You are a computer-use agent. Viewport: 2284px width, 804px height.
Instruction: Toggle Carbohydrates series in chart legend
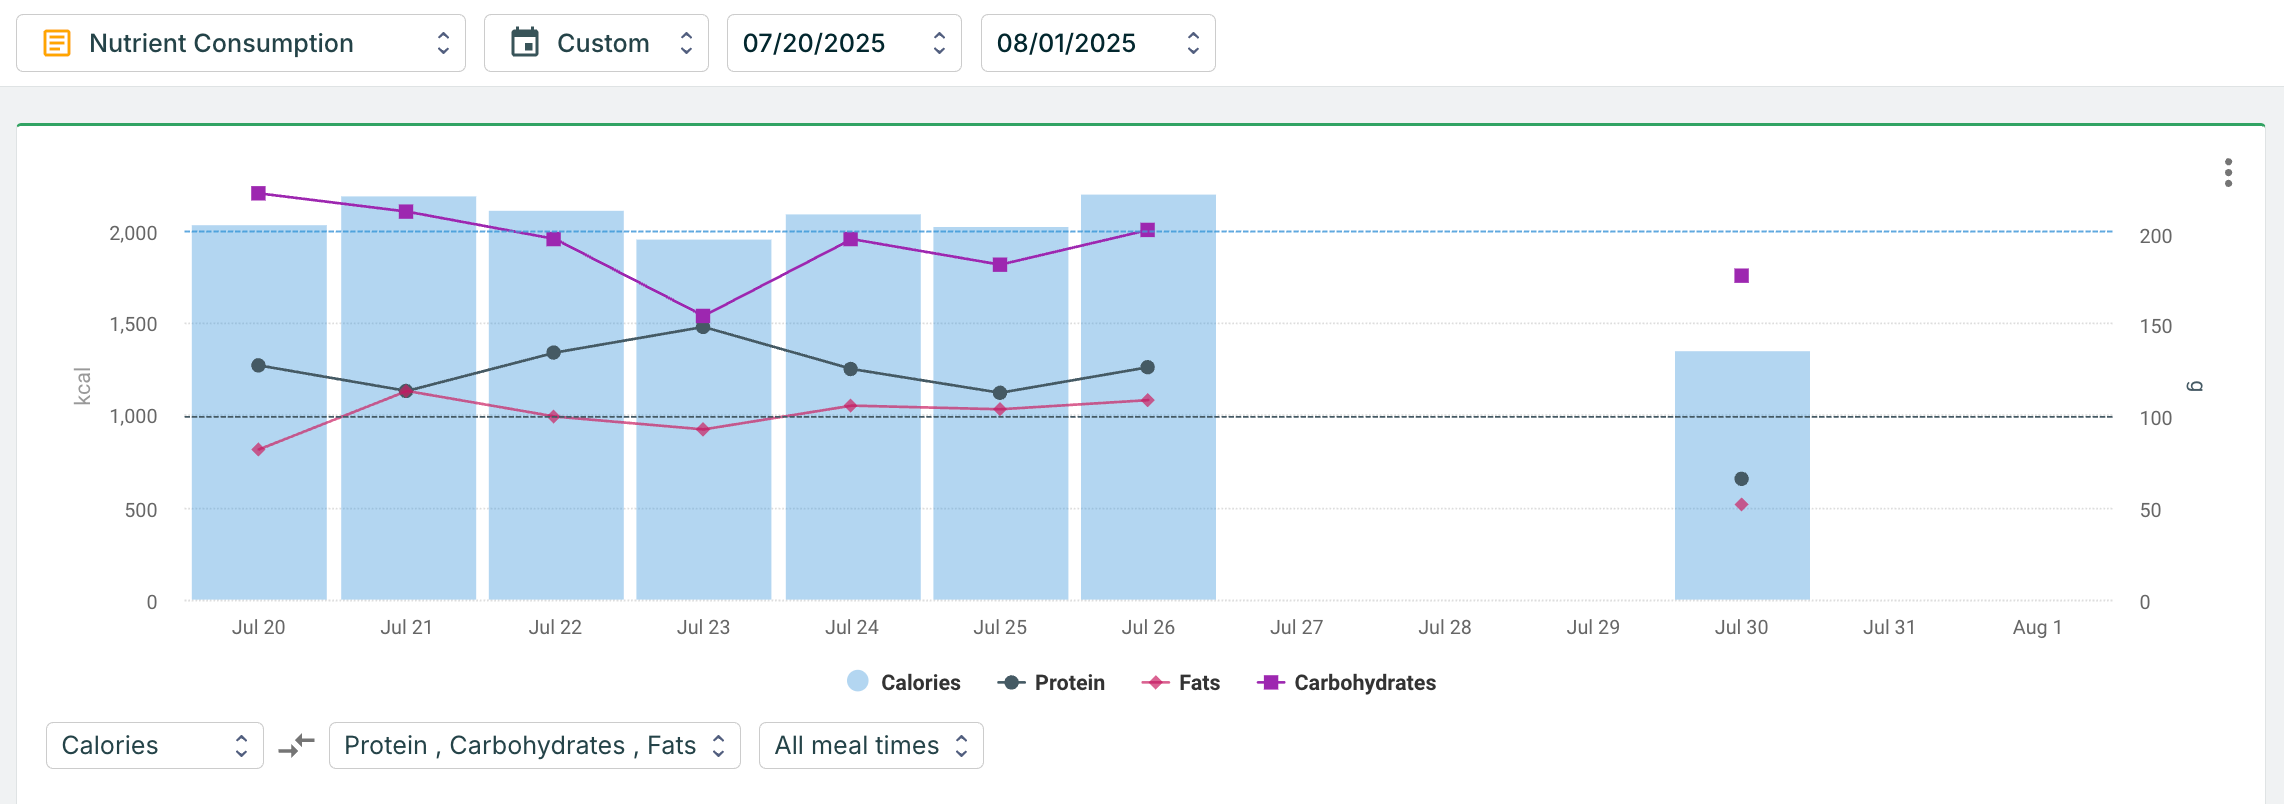click(x=1346, y=682)
